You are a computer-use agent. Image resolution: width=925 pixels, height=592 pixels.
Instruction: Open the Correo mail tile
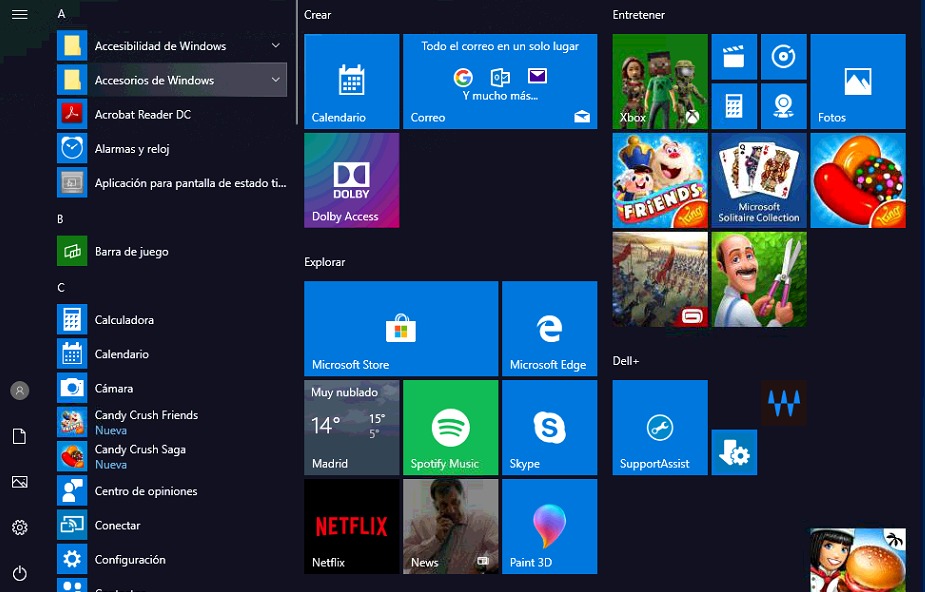pyautogui.click(x=500, y=81)
